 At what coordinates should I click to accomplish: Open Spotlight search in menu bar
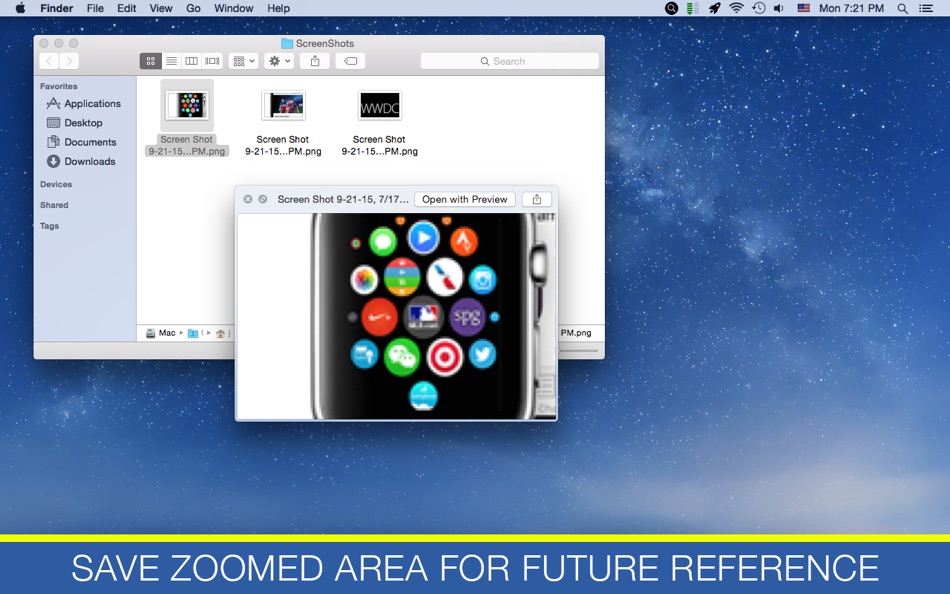903,8
